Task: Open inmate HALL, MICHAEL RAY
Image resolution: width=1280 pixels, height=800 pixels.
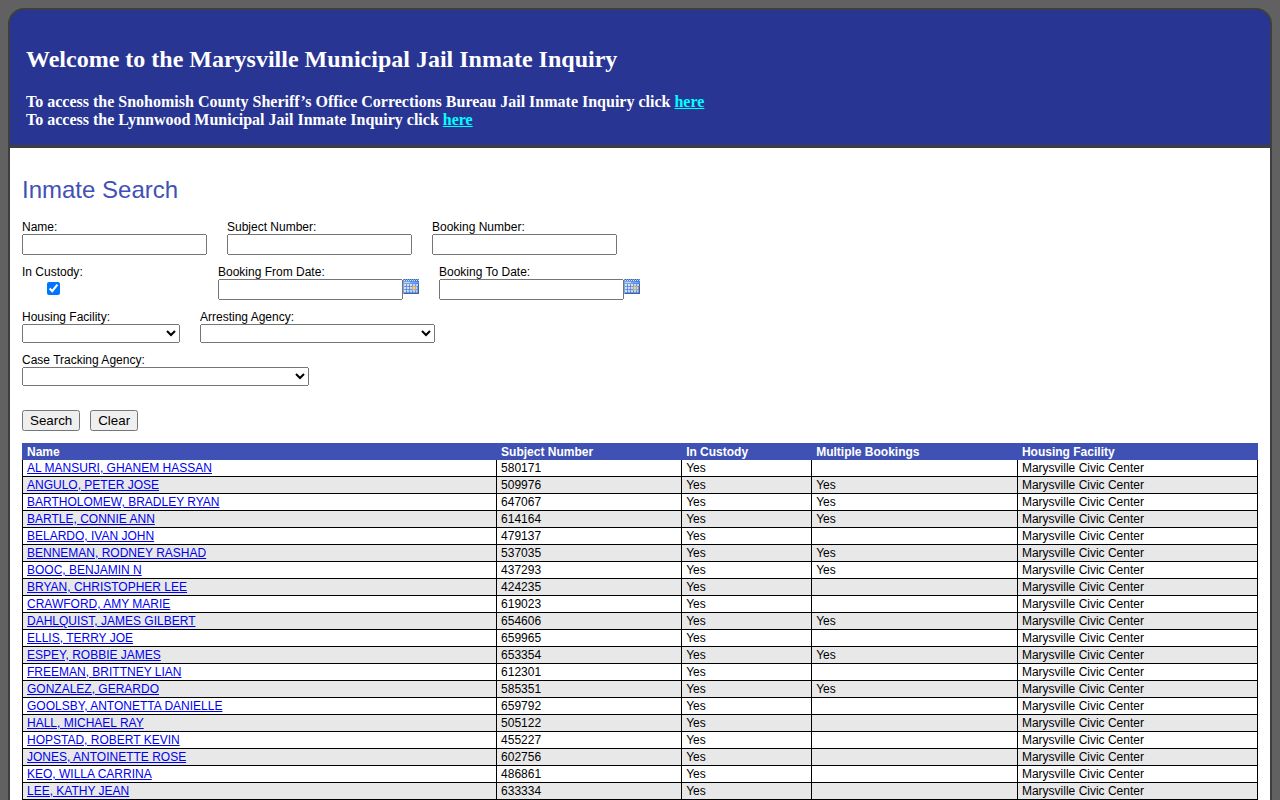Action: point(85,723)
